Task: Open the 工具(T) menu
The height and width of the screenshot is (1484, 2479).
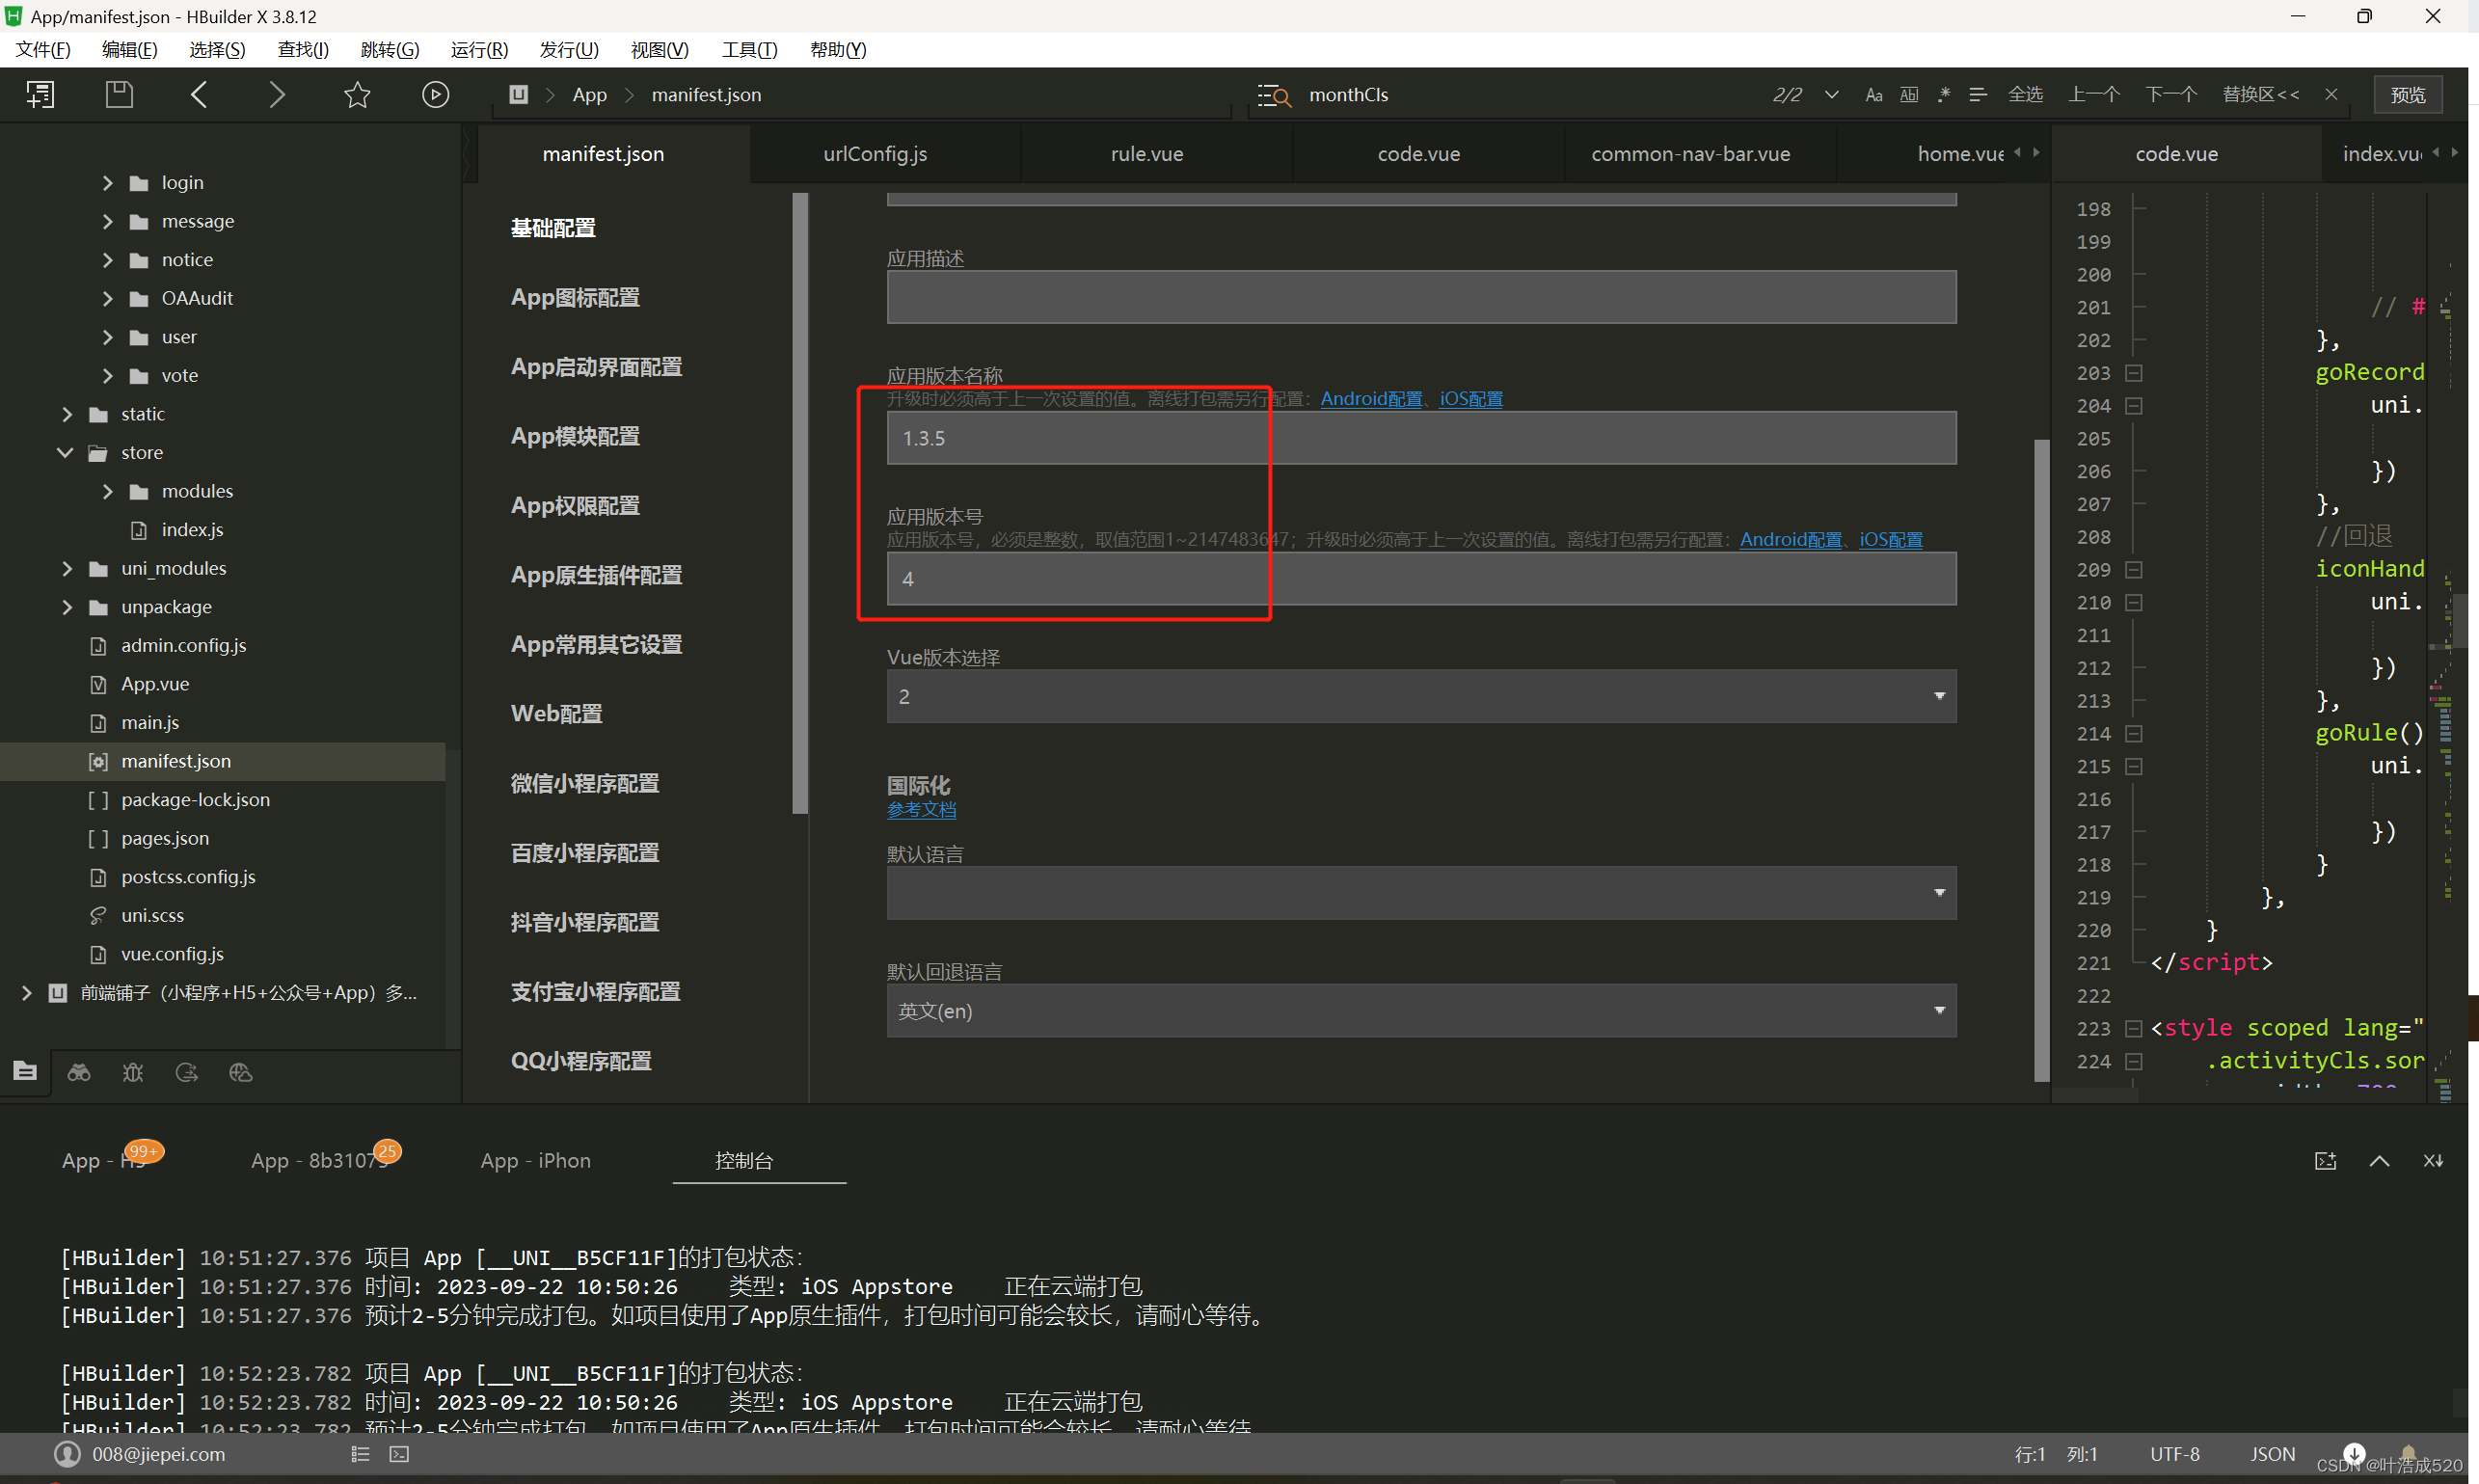Action: [749, 50]
